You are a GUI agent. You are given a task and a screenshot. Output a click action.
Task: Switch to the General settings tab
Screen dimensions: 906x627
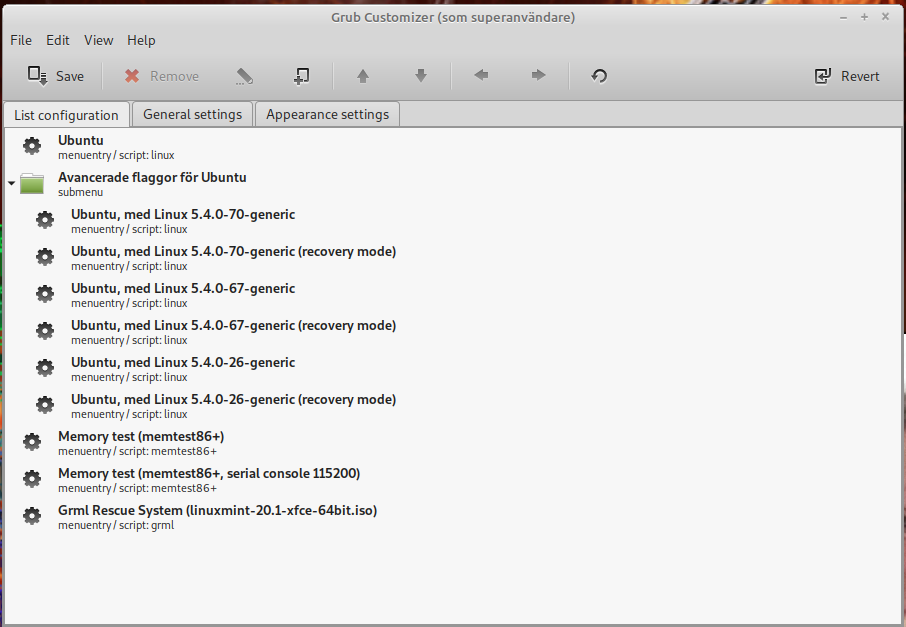(192, 114)
